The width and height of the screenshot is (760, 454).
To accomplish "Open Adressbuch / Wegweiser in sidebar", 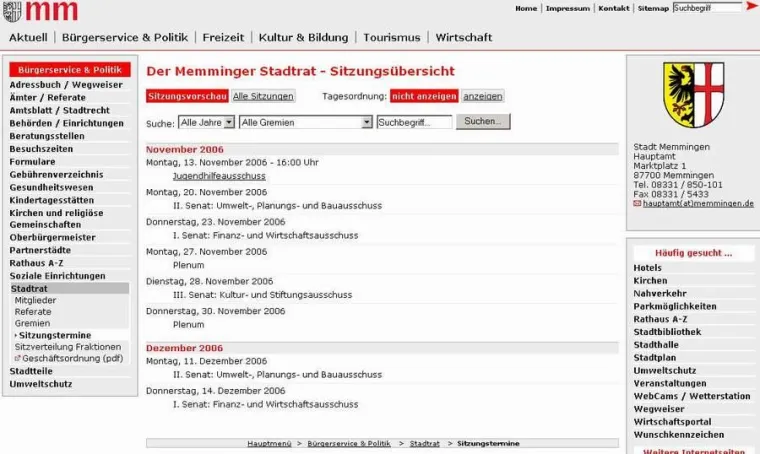I will click(x=66, y=85).
